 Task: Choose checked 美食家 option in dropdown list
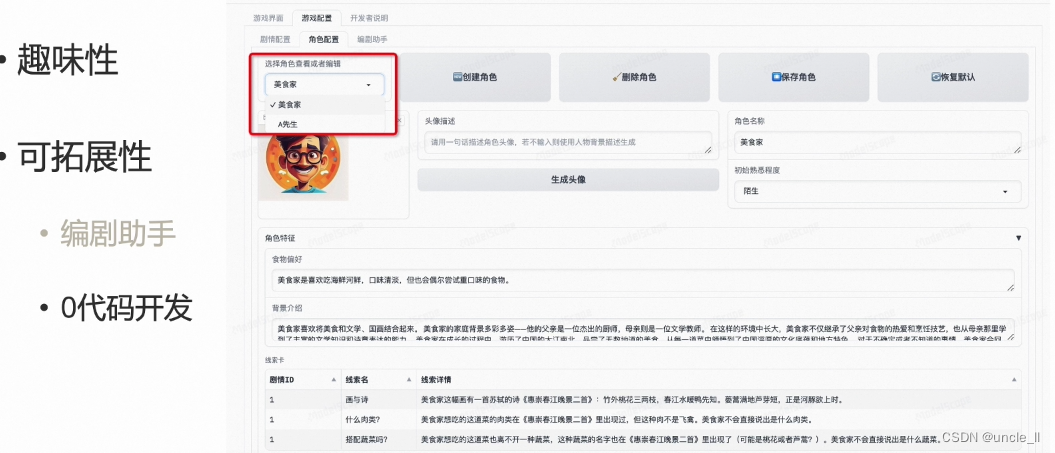pos(324,105)
